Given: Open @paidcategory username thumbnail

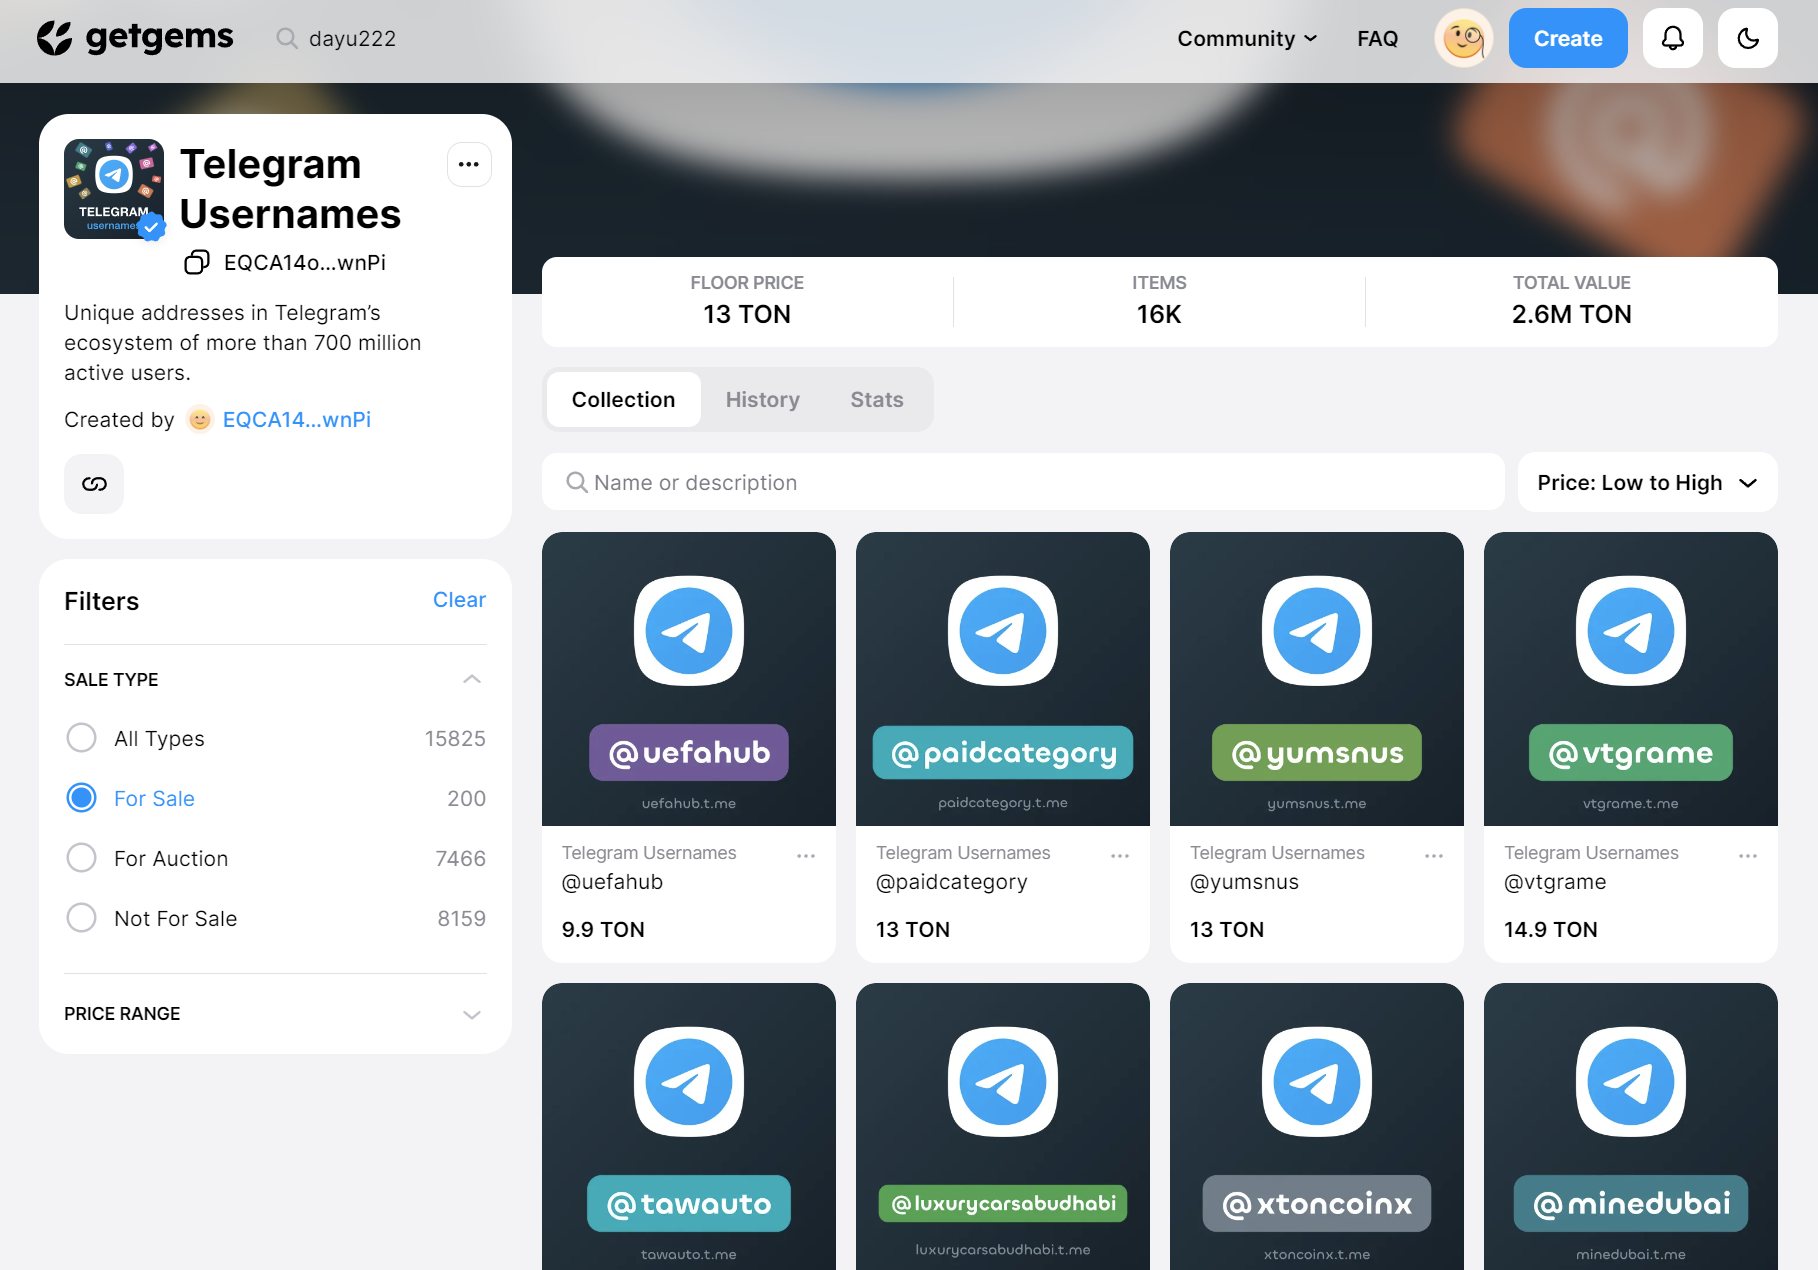Looking at the screenshot, I should point(1003,679).
